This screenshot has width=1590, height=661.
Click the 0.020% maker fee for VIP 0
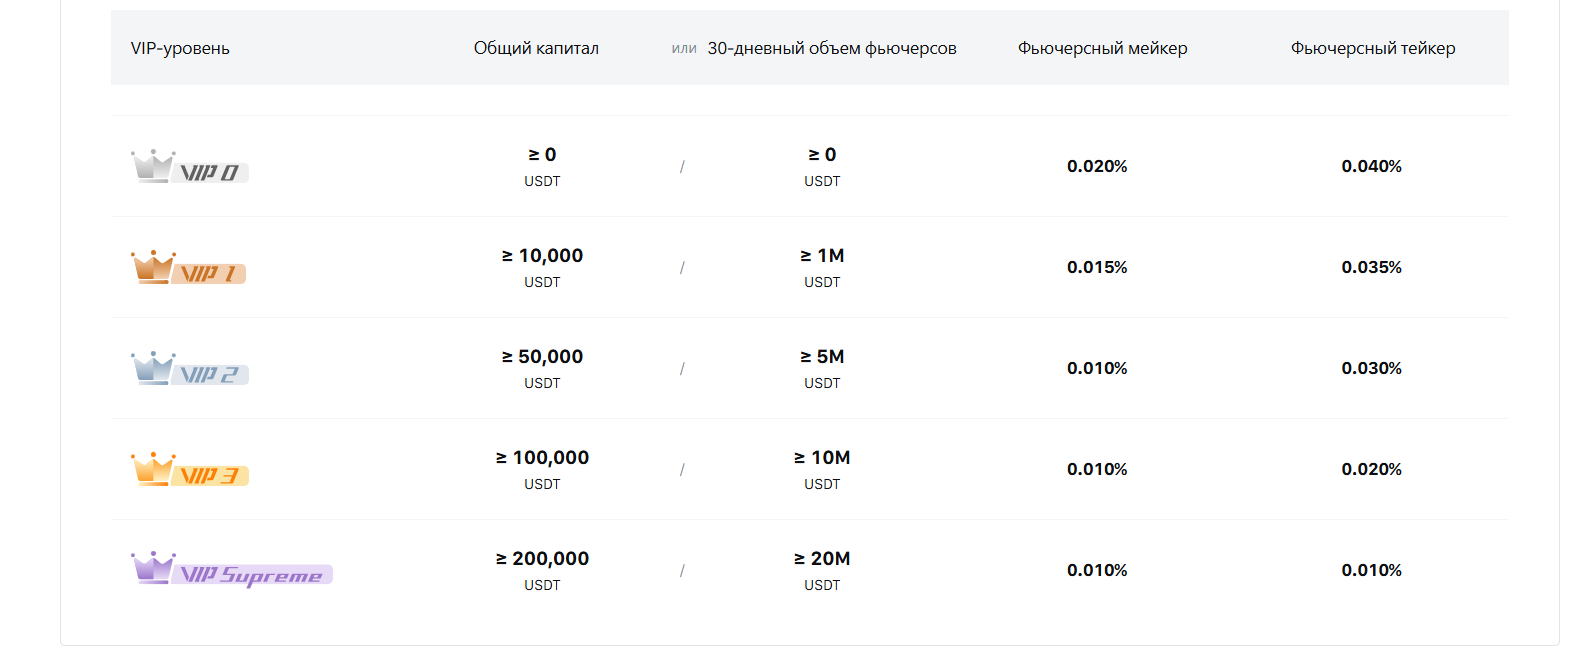coord(1097,166)
